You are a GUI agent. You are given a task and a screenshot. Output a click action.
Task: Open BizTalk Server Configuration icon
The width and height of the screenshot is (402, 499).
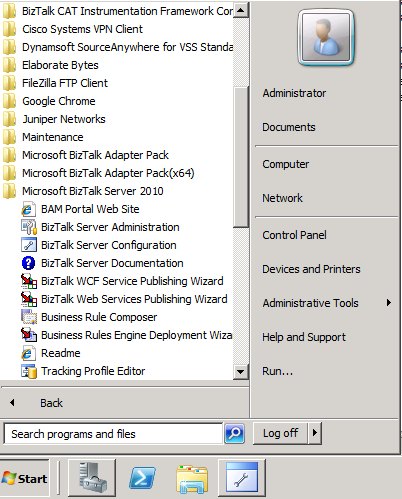pos(28,245)
